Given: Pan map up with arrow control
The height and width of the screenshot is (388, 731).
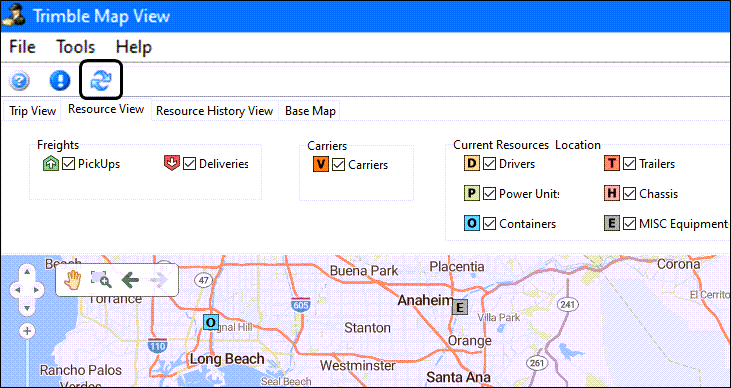Looking at the screenshot, I should [27, 271].
